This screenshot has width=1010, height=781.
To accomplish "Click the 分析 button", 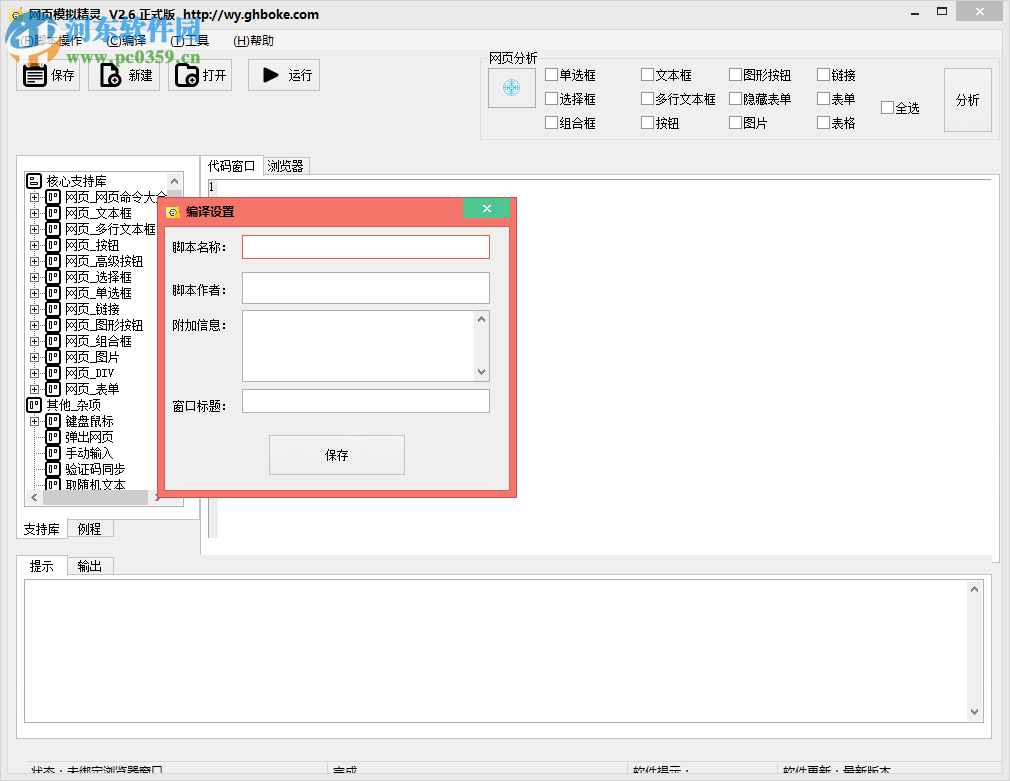I will (968, 100).
